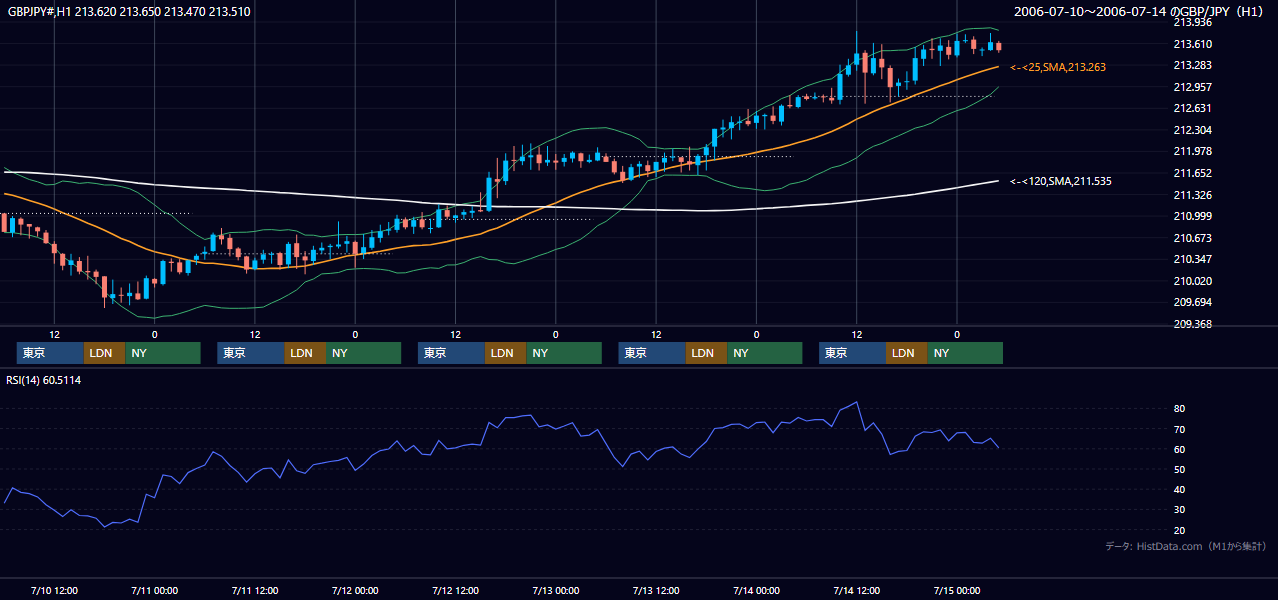Image resolution: width=1278 pixels, height=600 pixels.
Task: Select the leftmost 東京 session box
Action: click(50, 353)
